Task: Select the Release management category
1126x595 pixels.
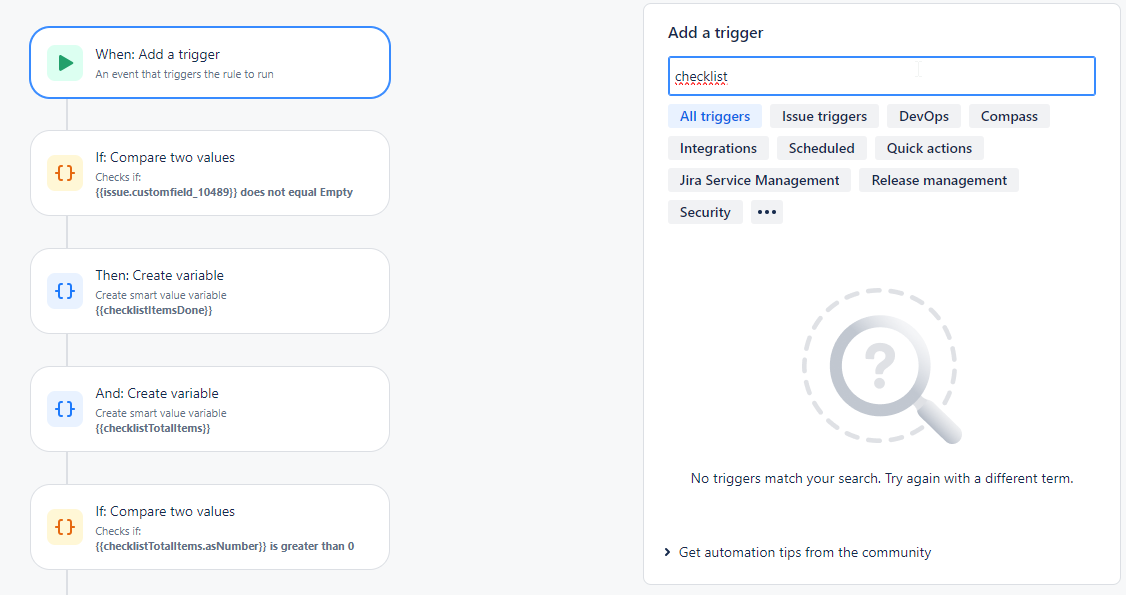Action: pos(938,179)
